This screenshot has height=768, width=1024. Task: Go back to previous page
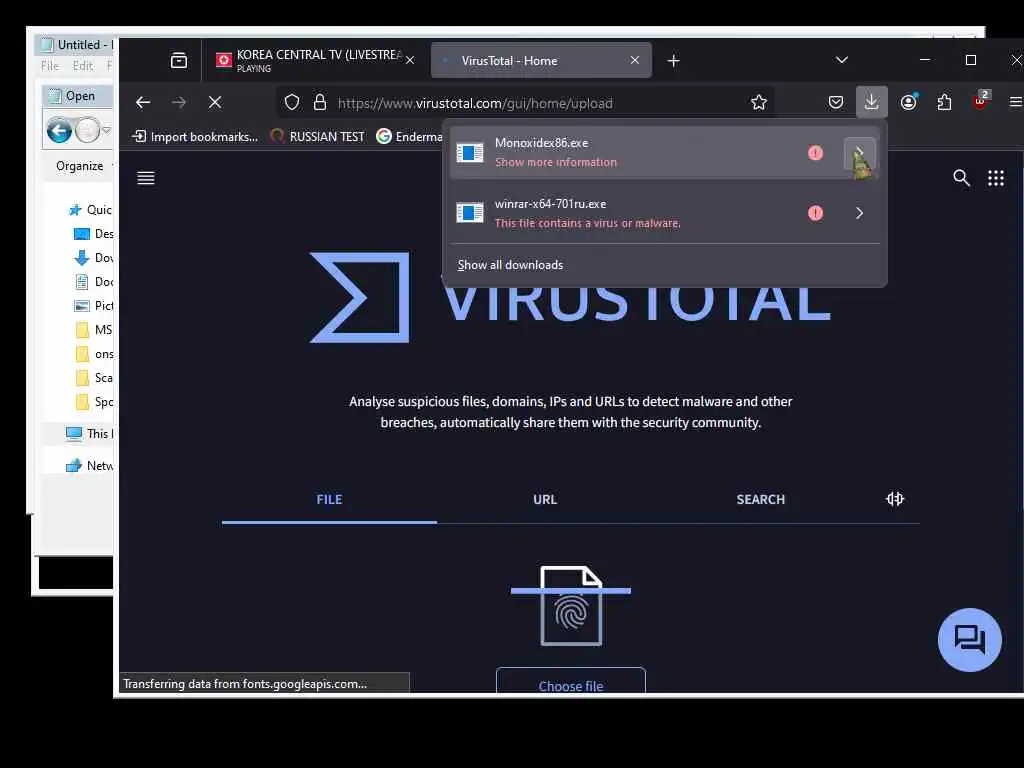pos(143,102)
